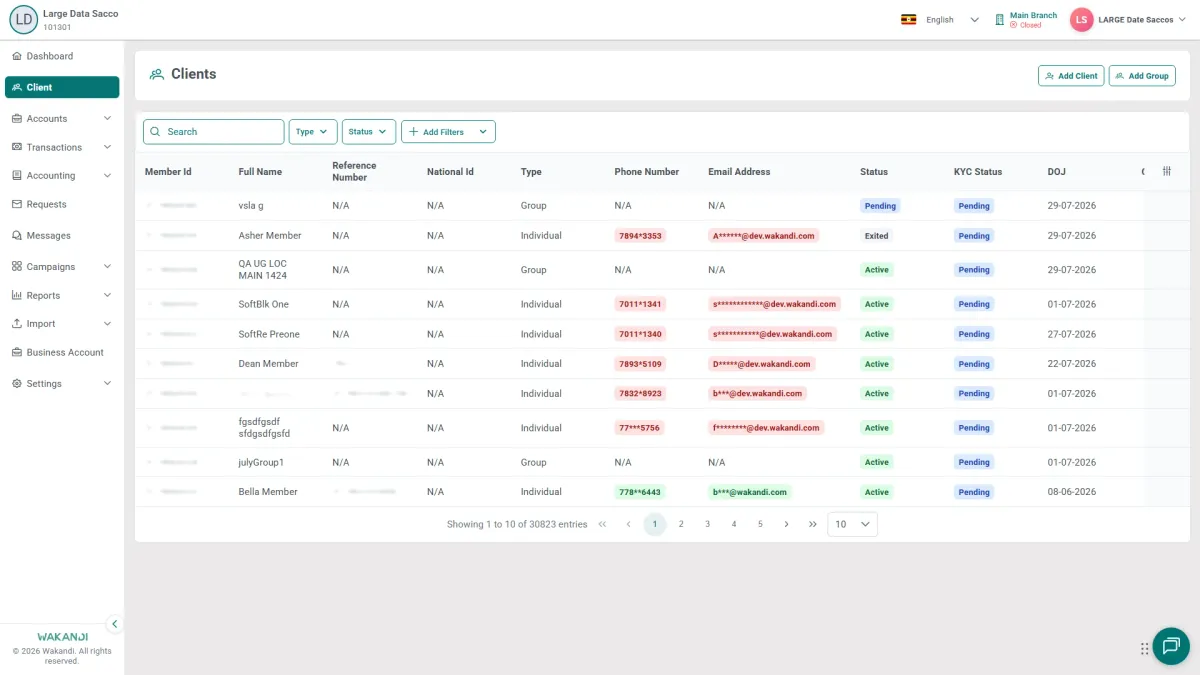Click the Accounts icon in sidebar
Image resolution: width=1200 pixels, height=675 pixels.
tap(17, 118)
